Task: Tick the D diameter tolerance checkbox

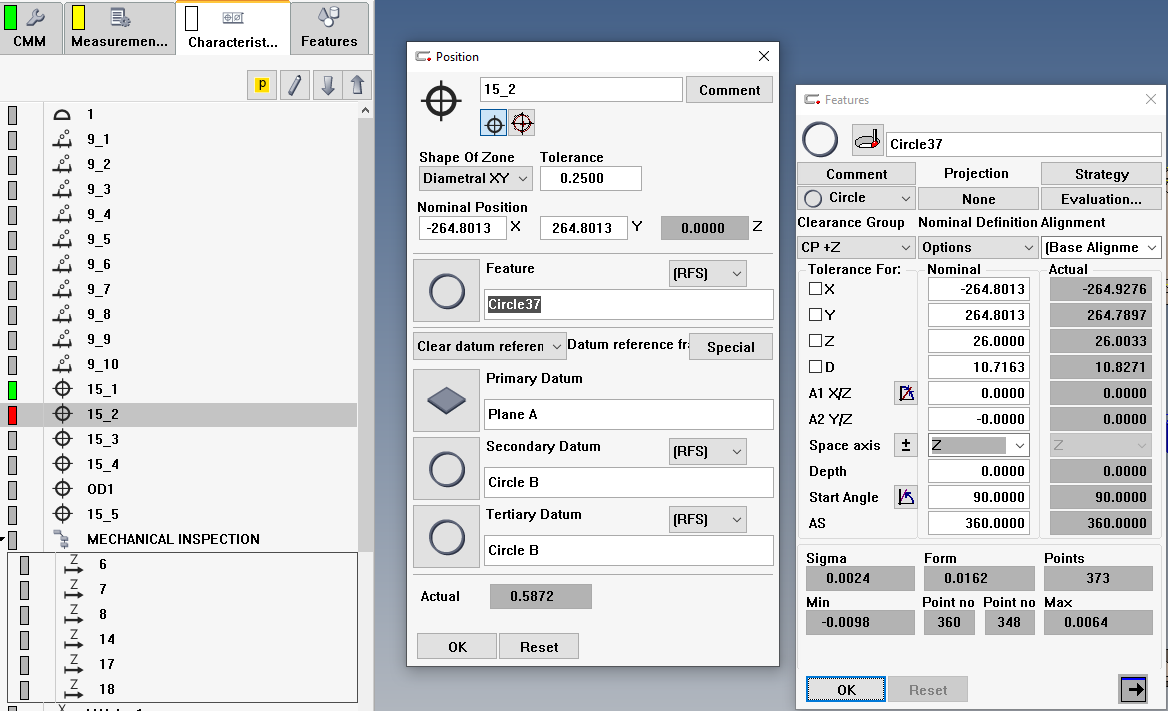Action: coord(815,367)
